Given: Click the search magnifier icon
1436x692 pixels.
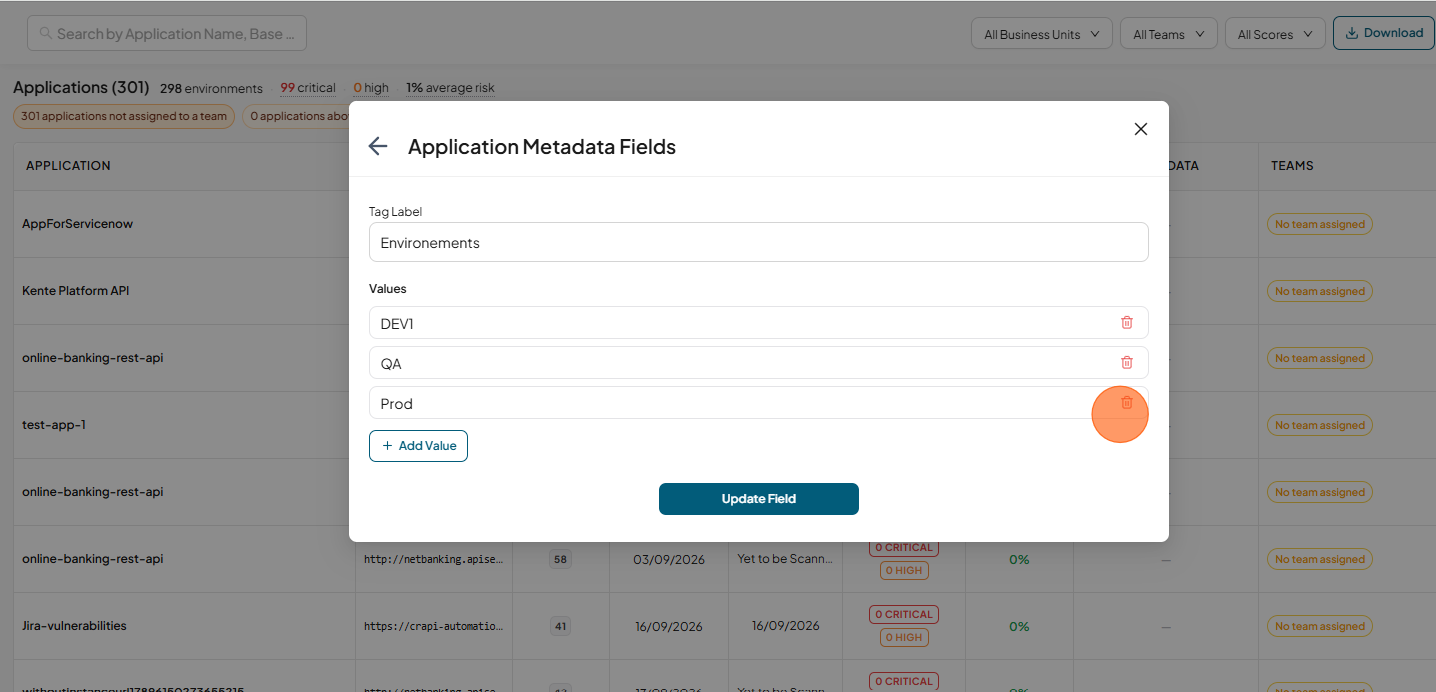Looking at the screenshot, I should [x=46, y=33].
